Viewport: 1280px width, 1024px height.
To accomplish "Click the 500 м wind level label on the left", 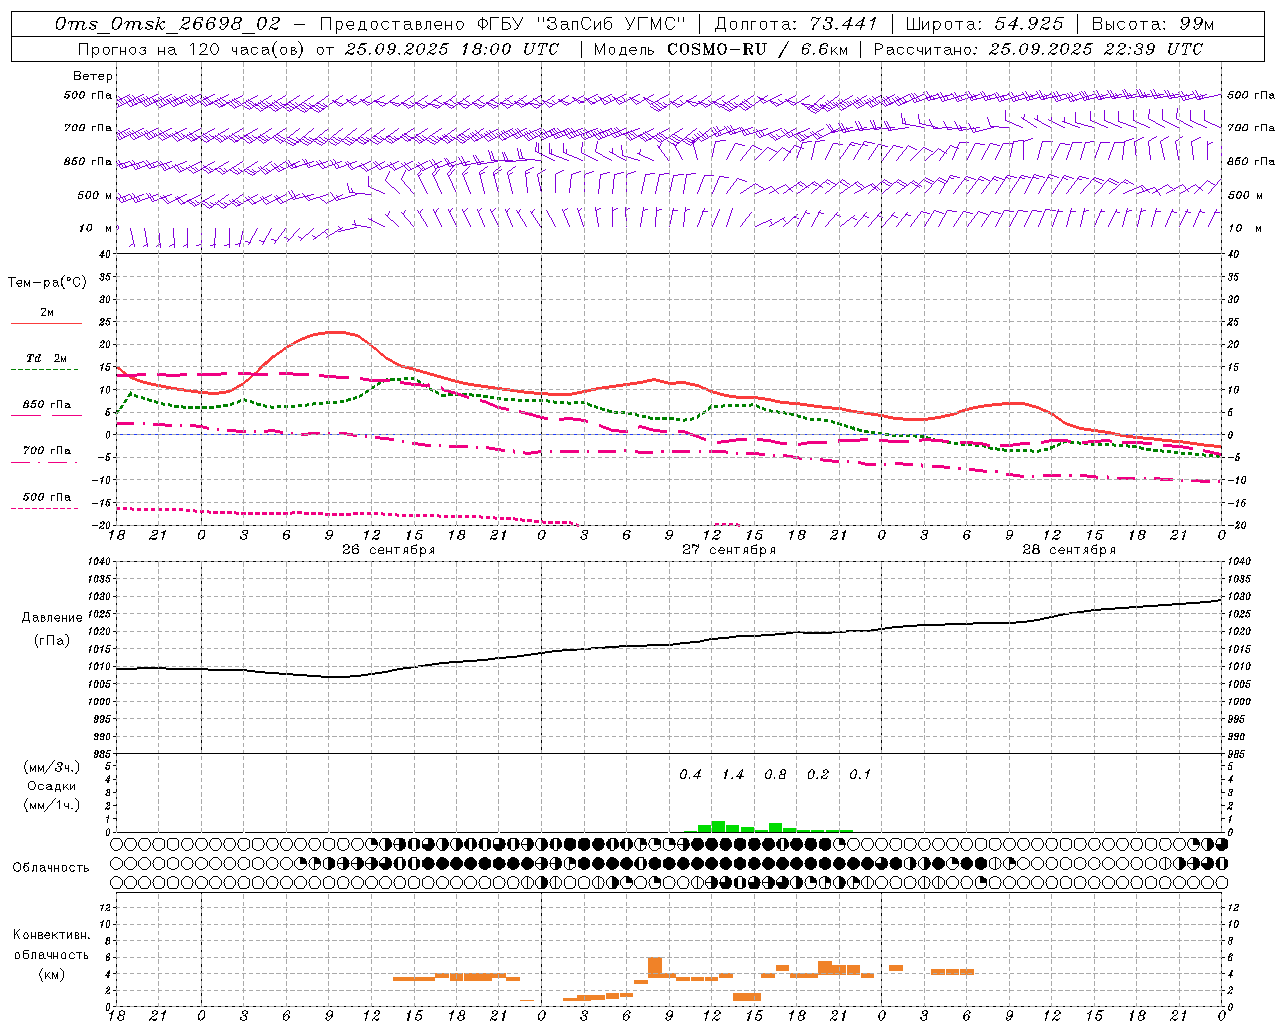I will 96,195.
